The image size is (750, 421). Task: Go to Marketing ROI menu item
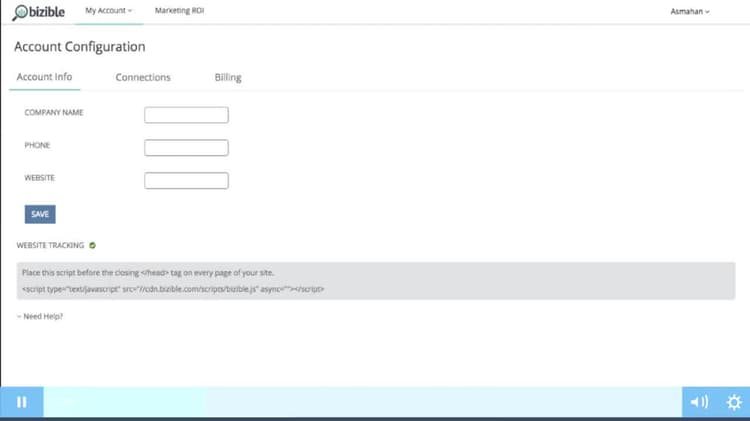coord(179,11)
